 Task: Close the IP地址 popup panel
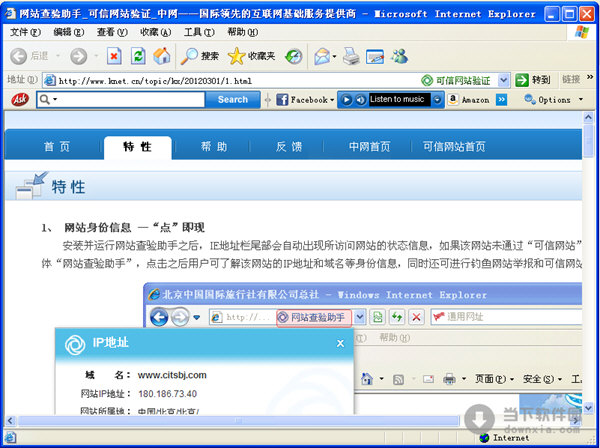[x=340, y=344]
